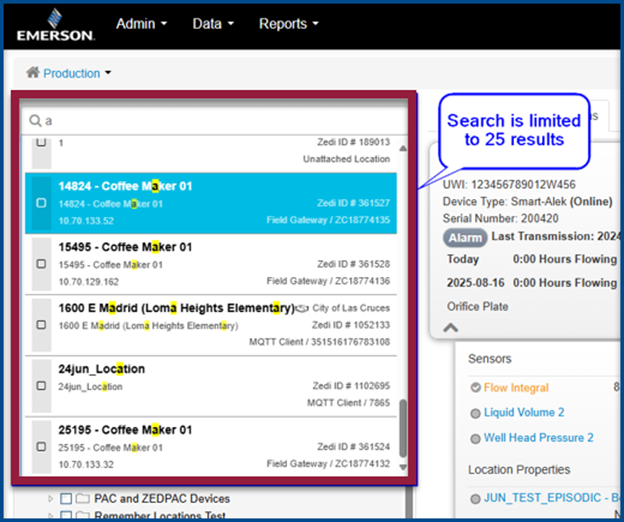Click the scroll up arrow in search results

(403, 148)
